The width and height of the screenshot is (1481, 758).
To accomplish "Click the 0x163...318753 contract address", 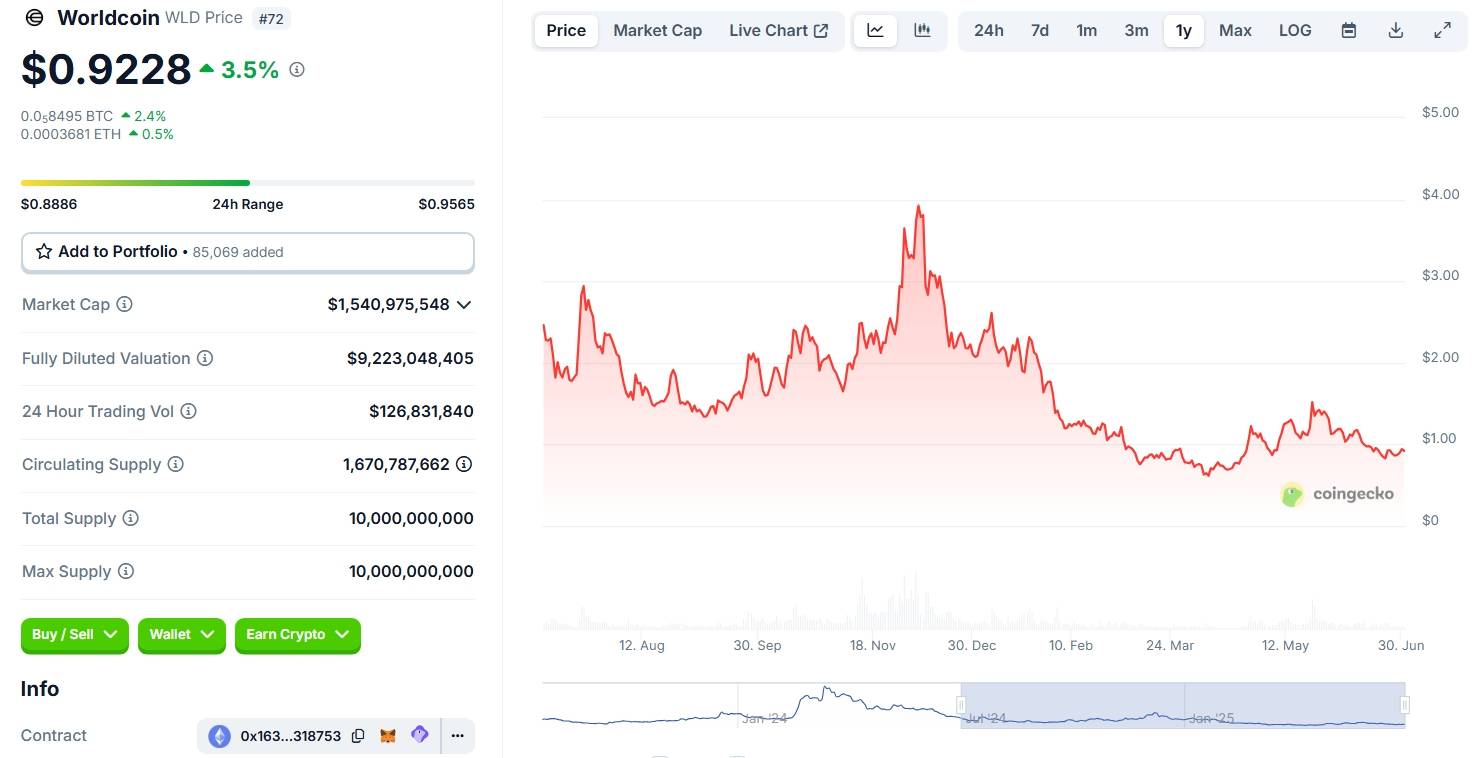I will [291, 736].
